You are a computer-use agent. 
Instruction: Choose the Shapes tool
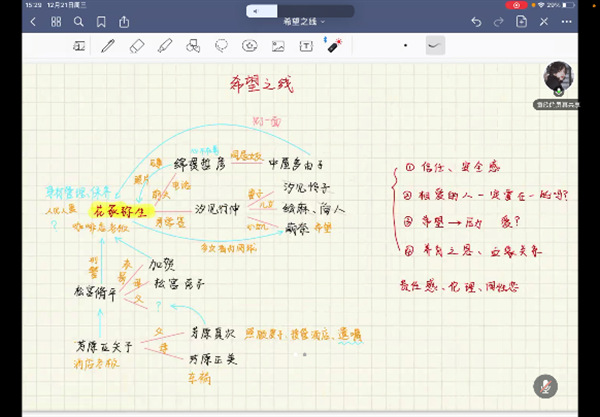click(193, 46)
